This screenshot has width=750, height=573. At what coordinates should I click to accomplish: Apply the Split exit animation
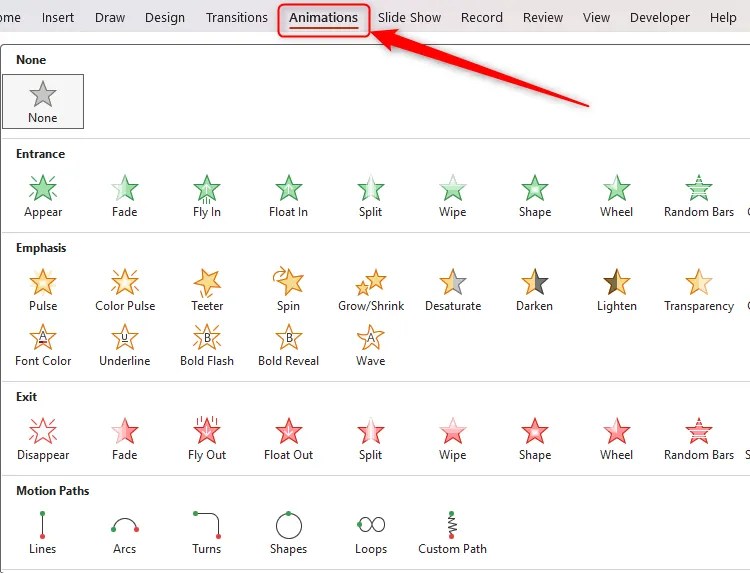pos(371,440)
